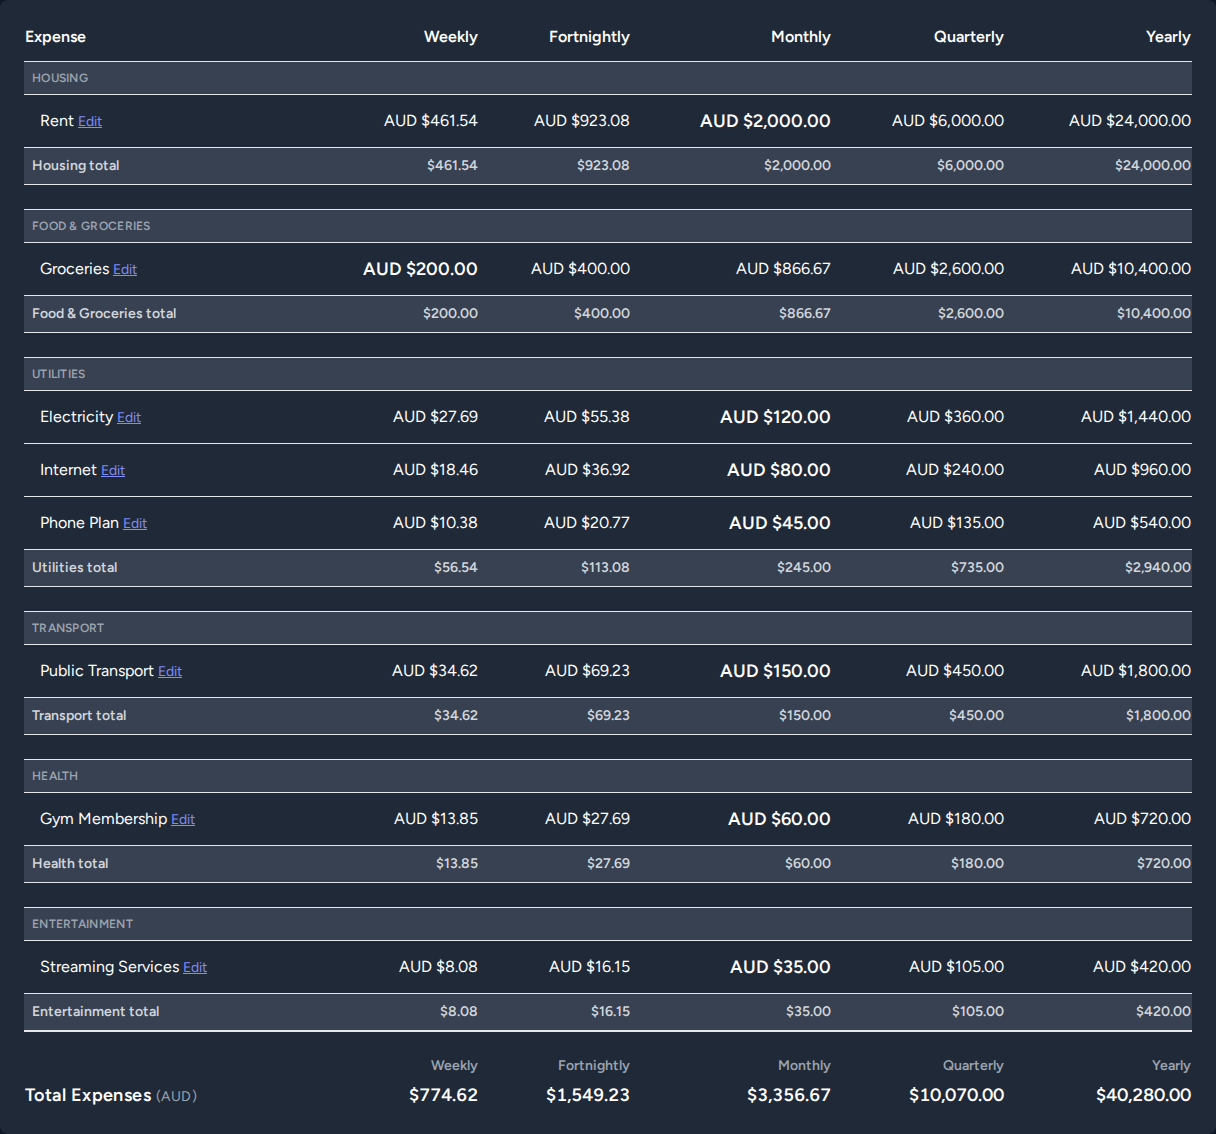
Task: Select Streaming Services' monthly AUD $35.00
Action: pos(780,967)
